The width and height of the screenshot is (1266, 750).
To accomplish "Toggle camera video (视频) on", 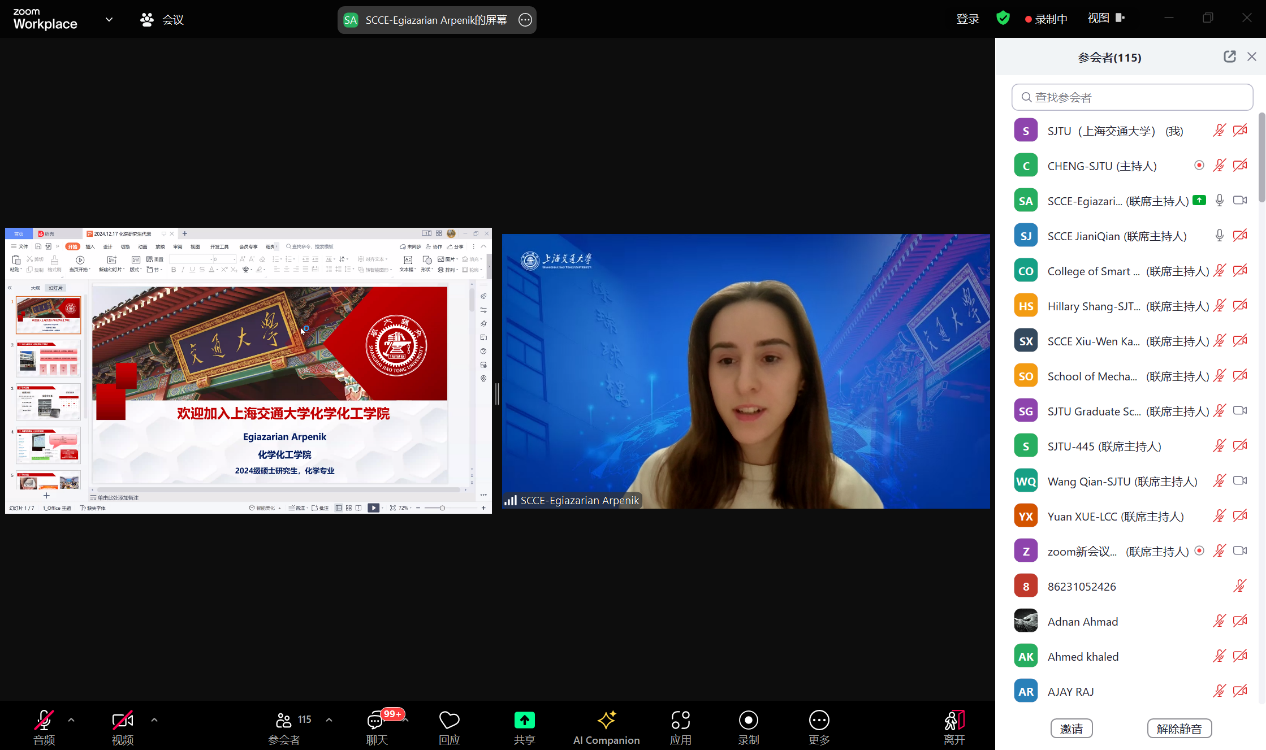I will click(122, 721).
